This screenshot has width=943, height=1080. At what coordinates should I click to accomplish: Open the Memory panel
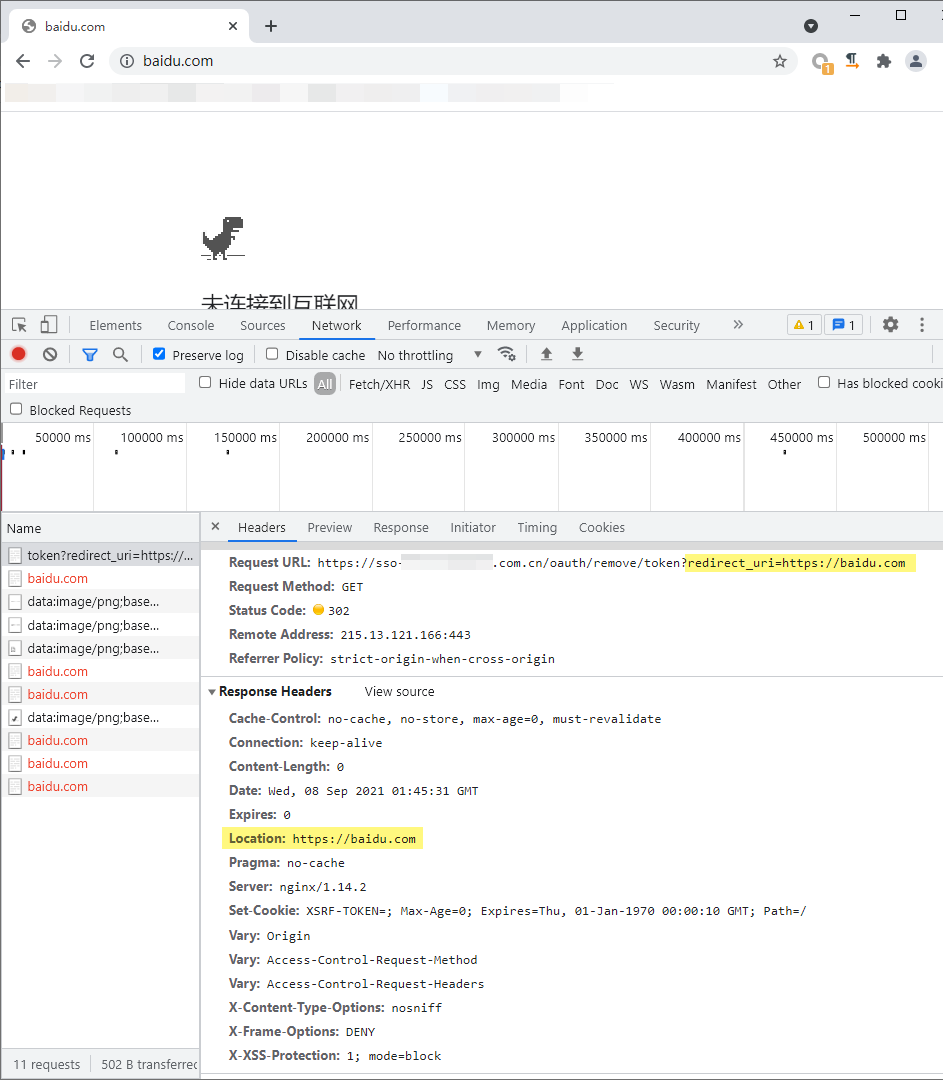click(510, 325)
